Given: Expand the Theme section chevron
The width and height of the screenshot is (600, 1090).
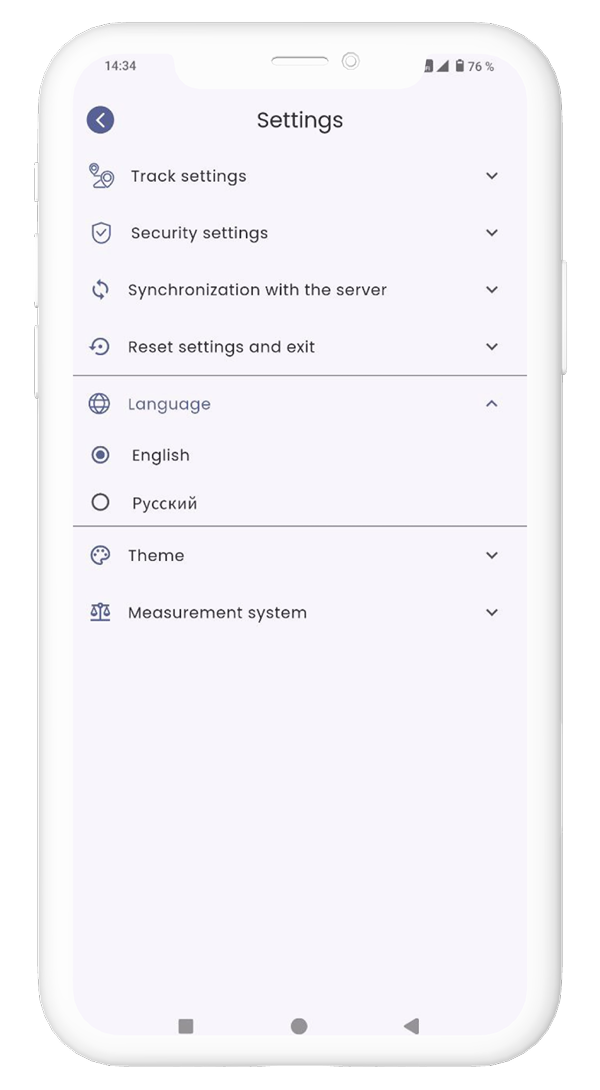Looking at the screenshot, I should [x=491, y=556].
